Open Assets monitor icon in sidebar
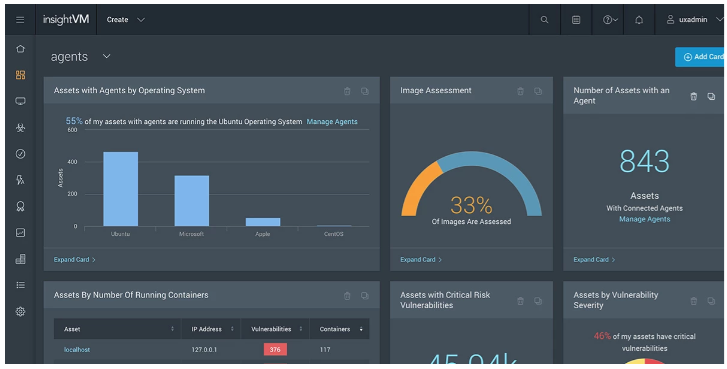This screenshot has height=369, width=727. pyautogui.click(x=20, y=102)
